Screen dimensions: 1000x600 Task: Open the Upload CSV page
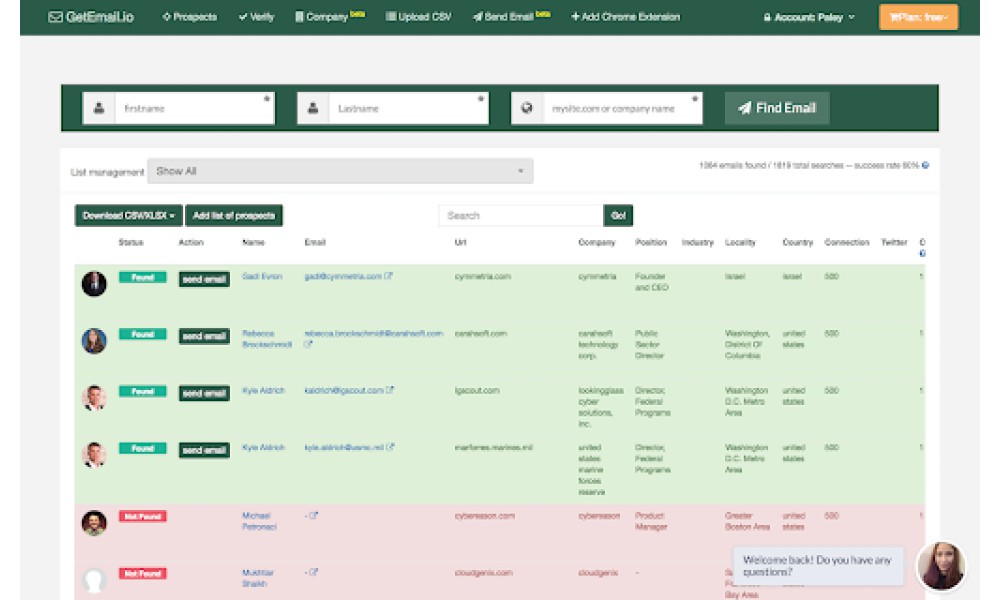[418, 17]
